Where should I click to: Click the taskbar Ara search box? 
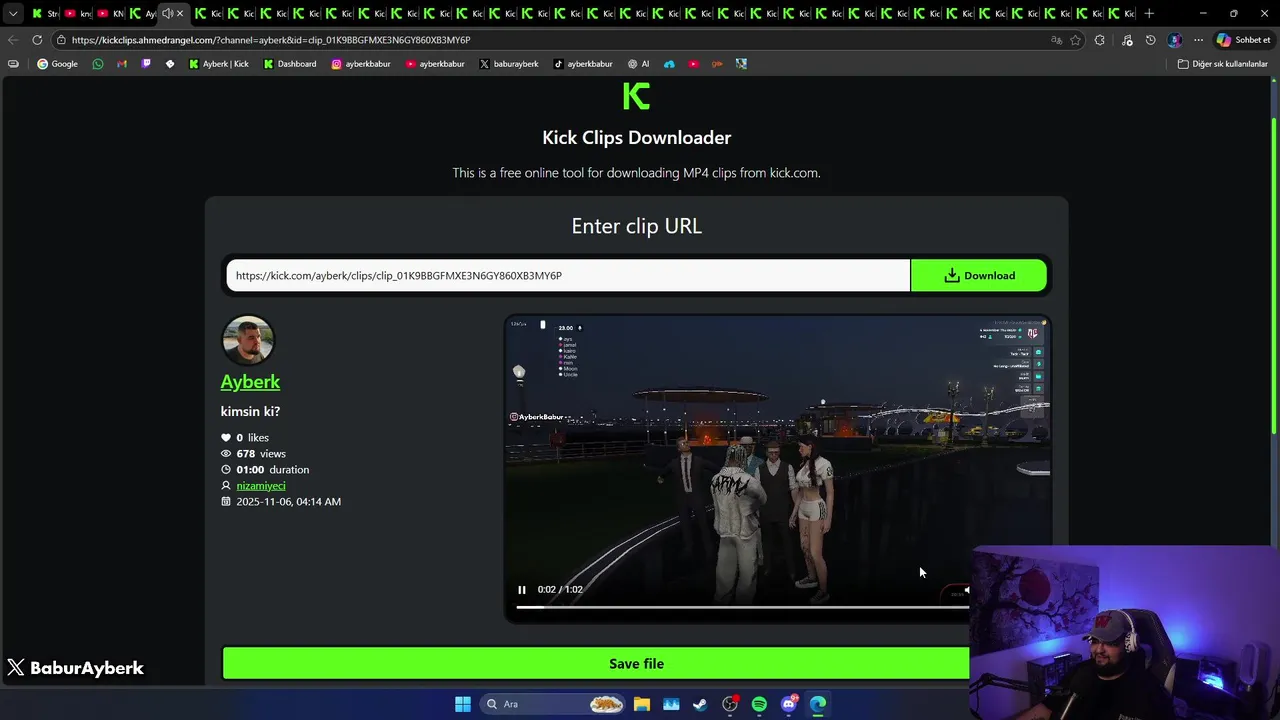click(x=553, y=704)
